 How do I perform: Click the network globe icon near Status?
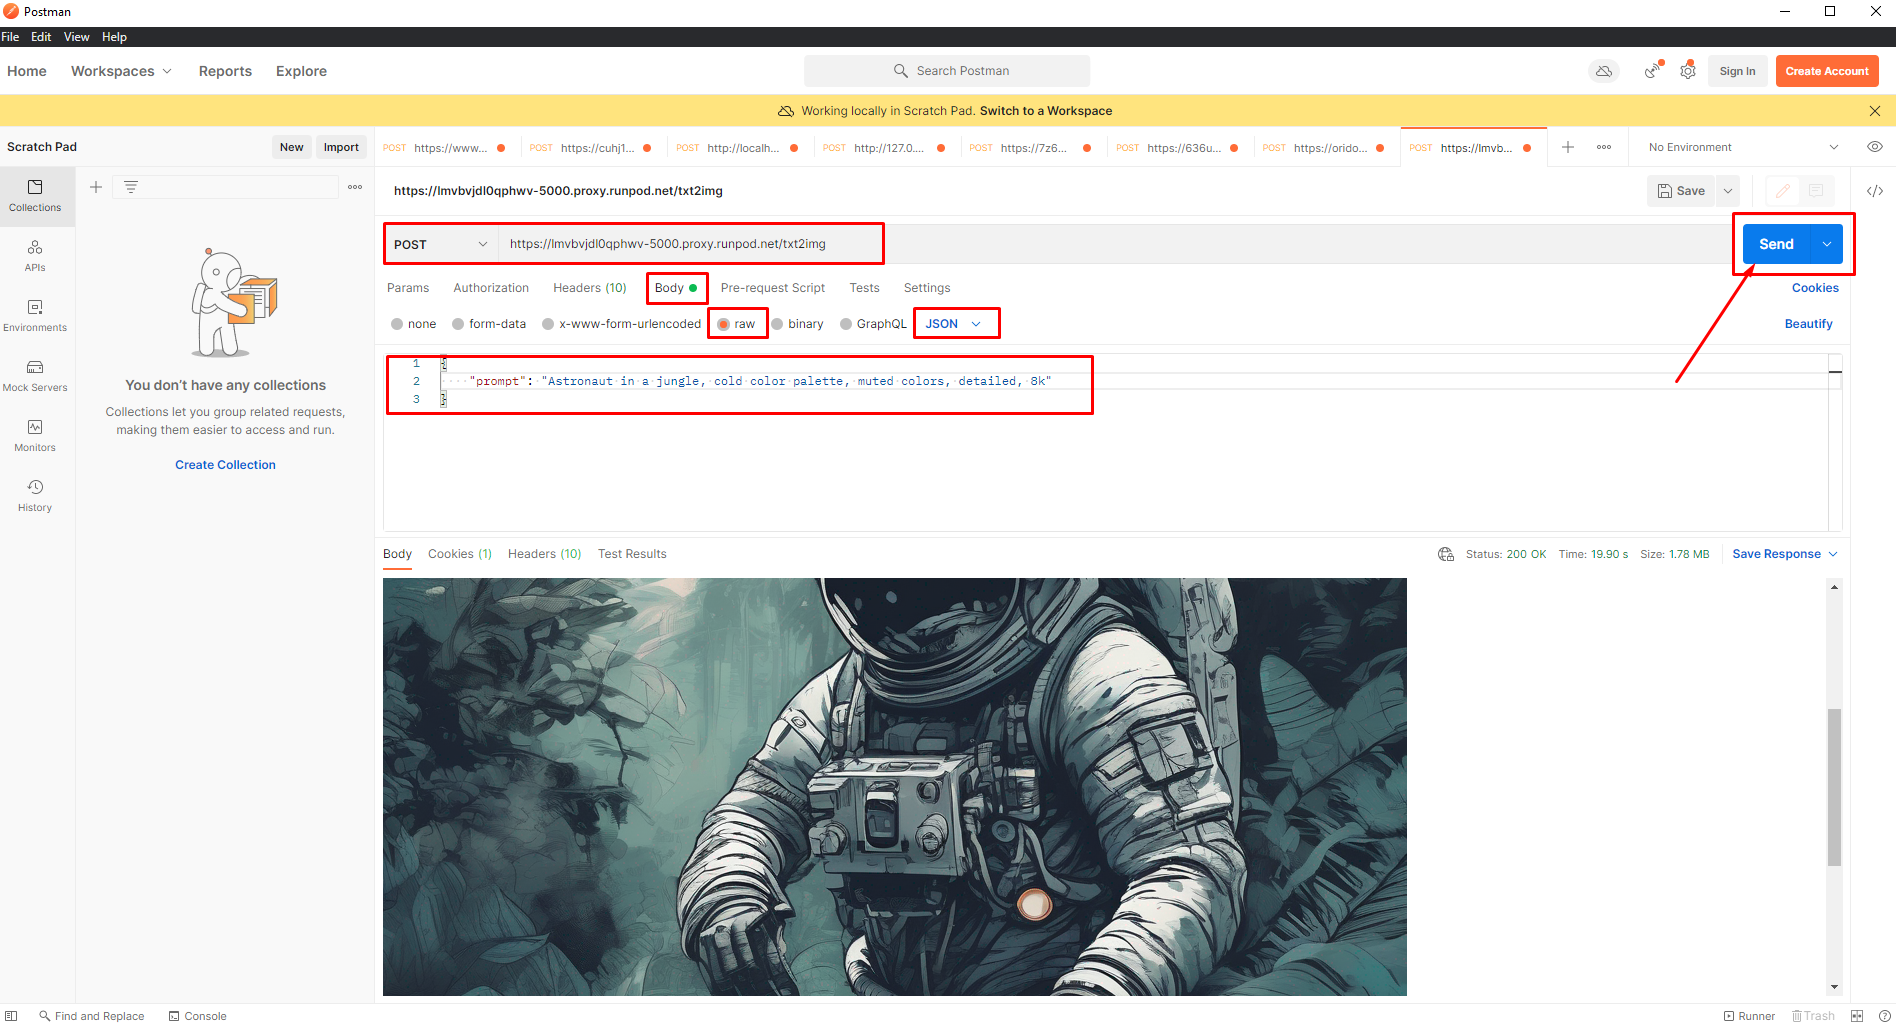[1446, 554]
